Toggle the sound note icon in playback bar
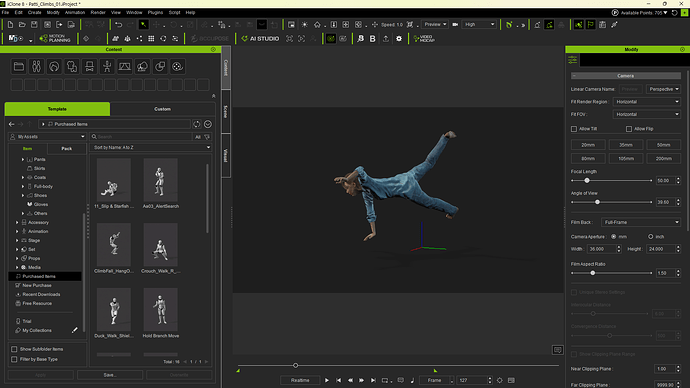 point(412,380)
